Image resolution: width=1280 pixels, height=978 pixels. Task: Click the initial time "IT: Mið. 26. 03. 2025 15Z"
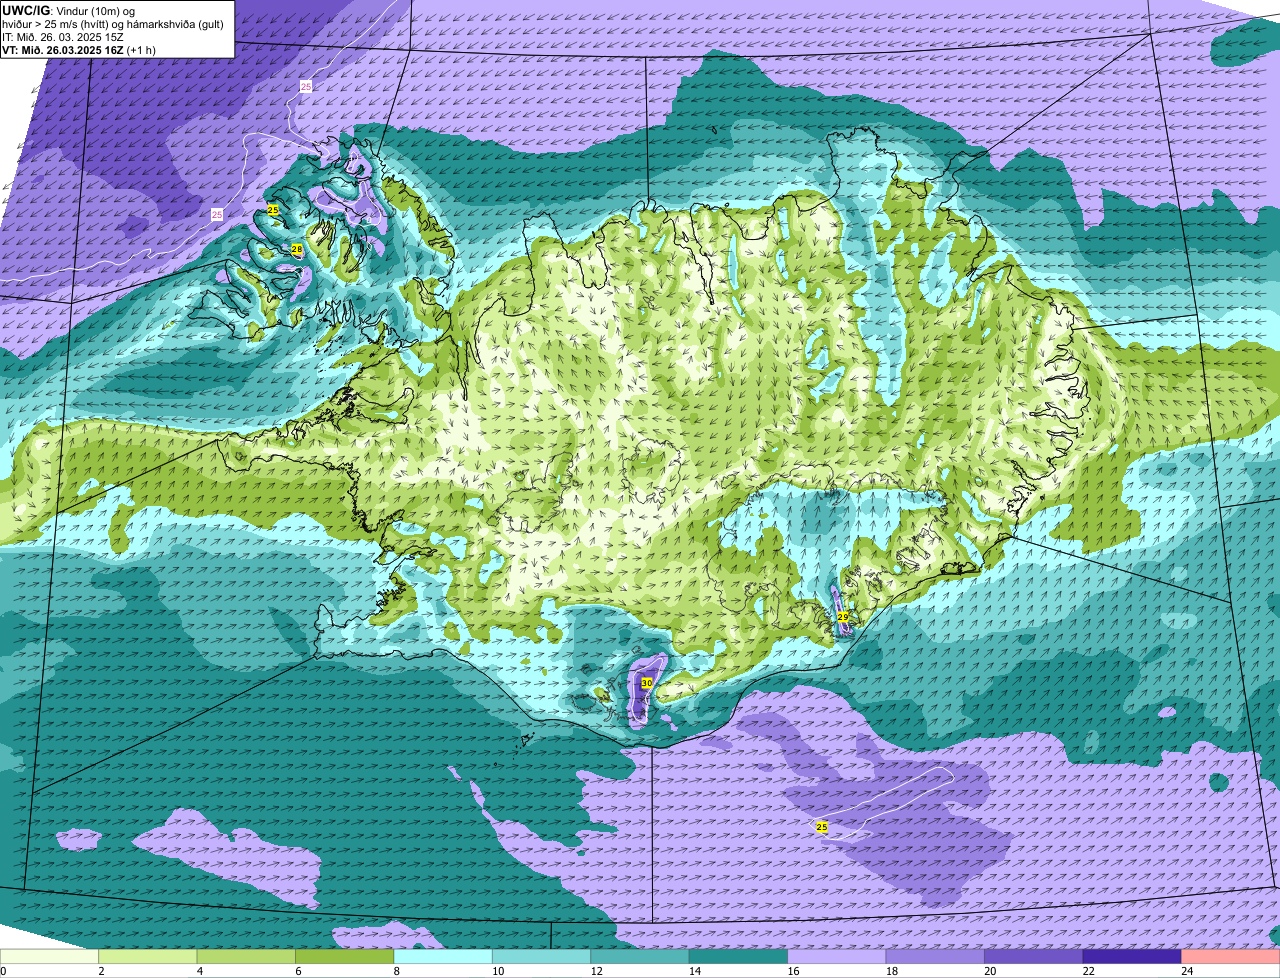tap(63, 37)
